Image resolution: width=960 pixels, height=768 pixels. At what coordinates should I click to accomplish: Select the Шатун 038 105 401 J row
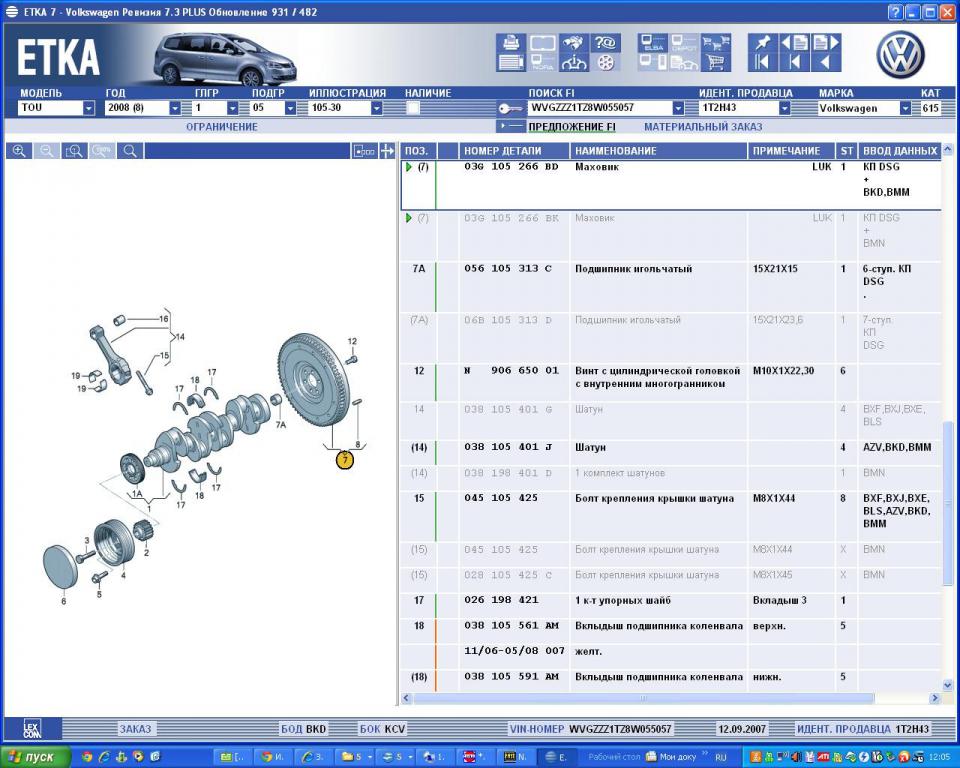pos(670,453)
